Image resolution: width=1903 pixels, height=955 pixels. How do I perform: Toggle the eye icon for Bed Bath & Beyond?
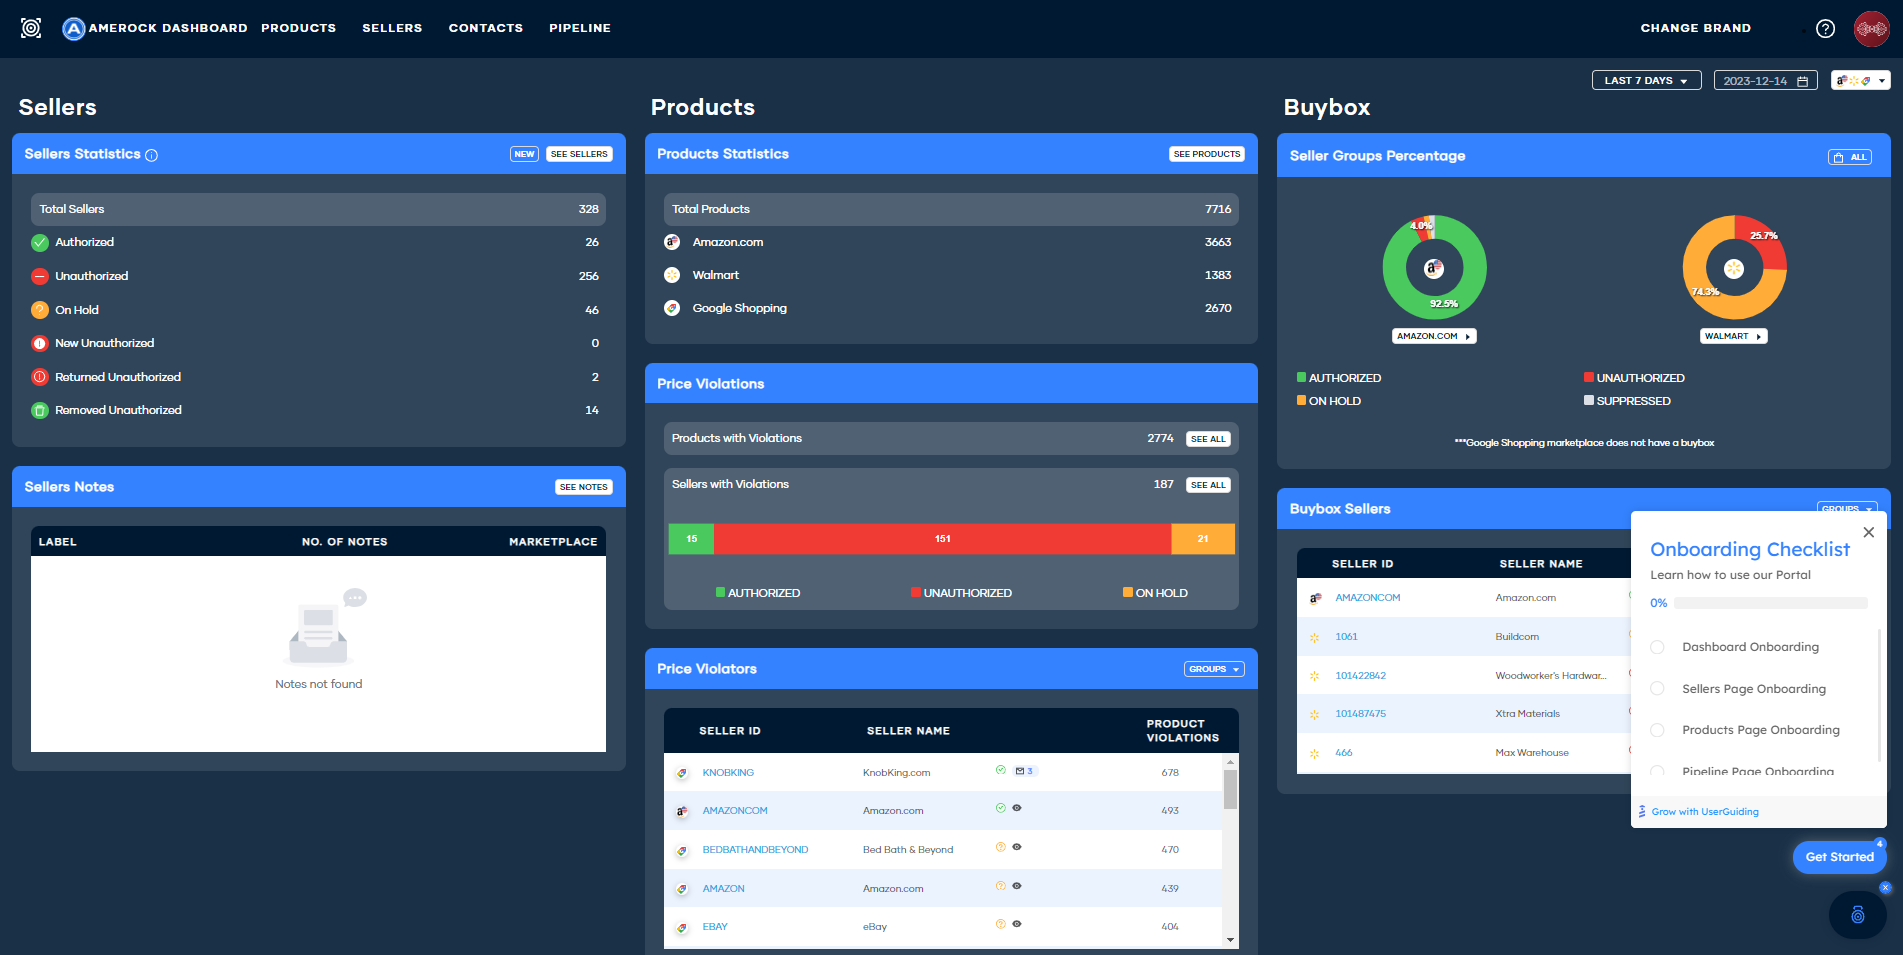pos(1017,847)
